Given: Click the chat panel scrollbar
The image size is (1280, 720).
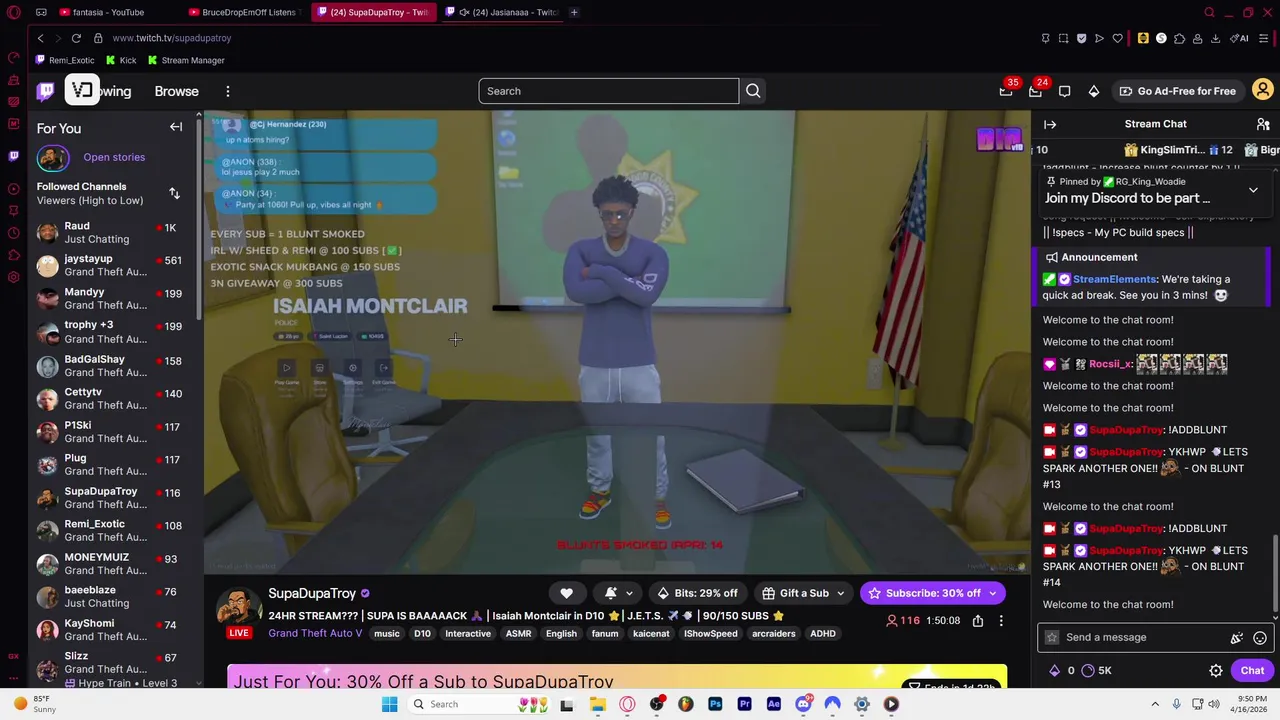Looking at the screenshot, I should tap(1276, 574).
